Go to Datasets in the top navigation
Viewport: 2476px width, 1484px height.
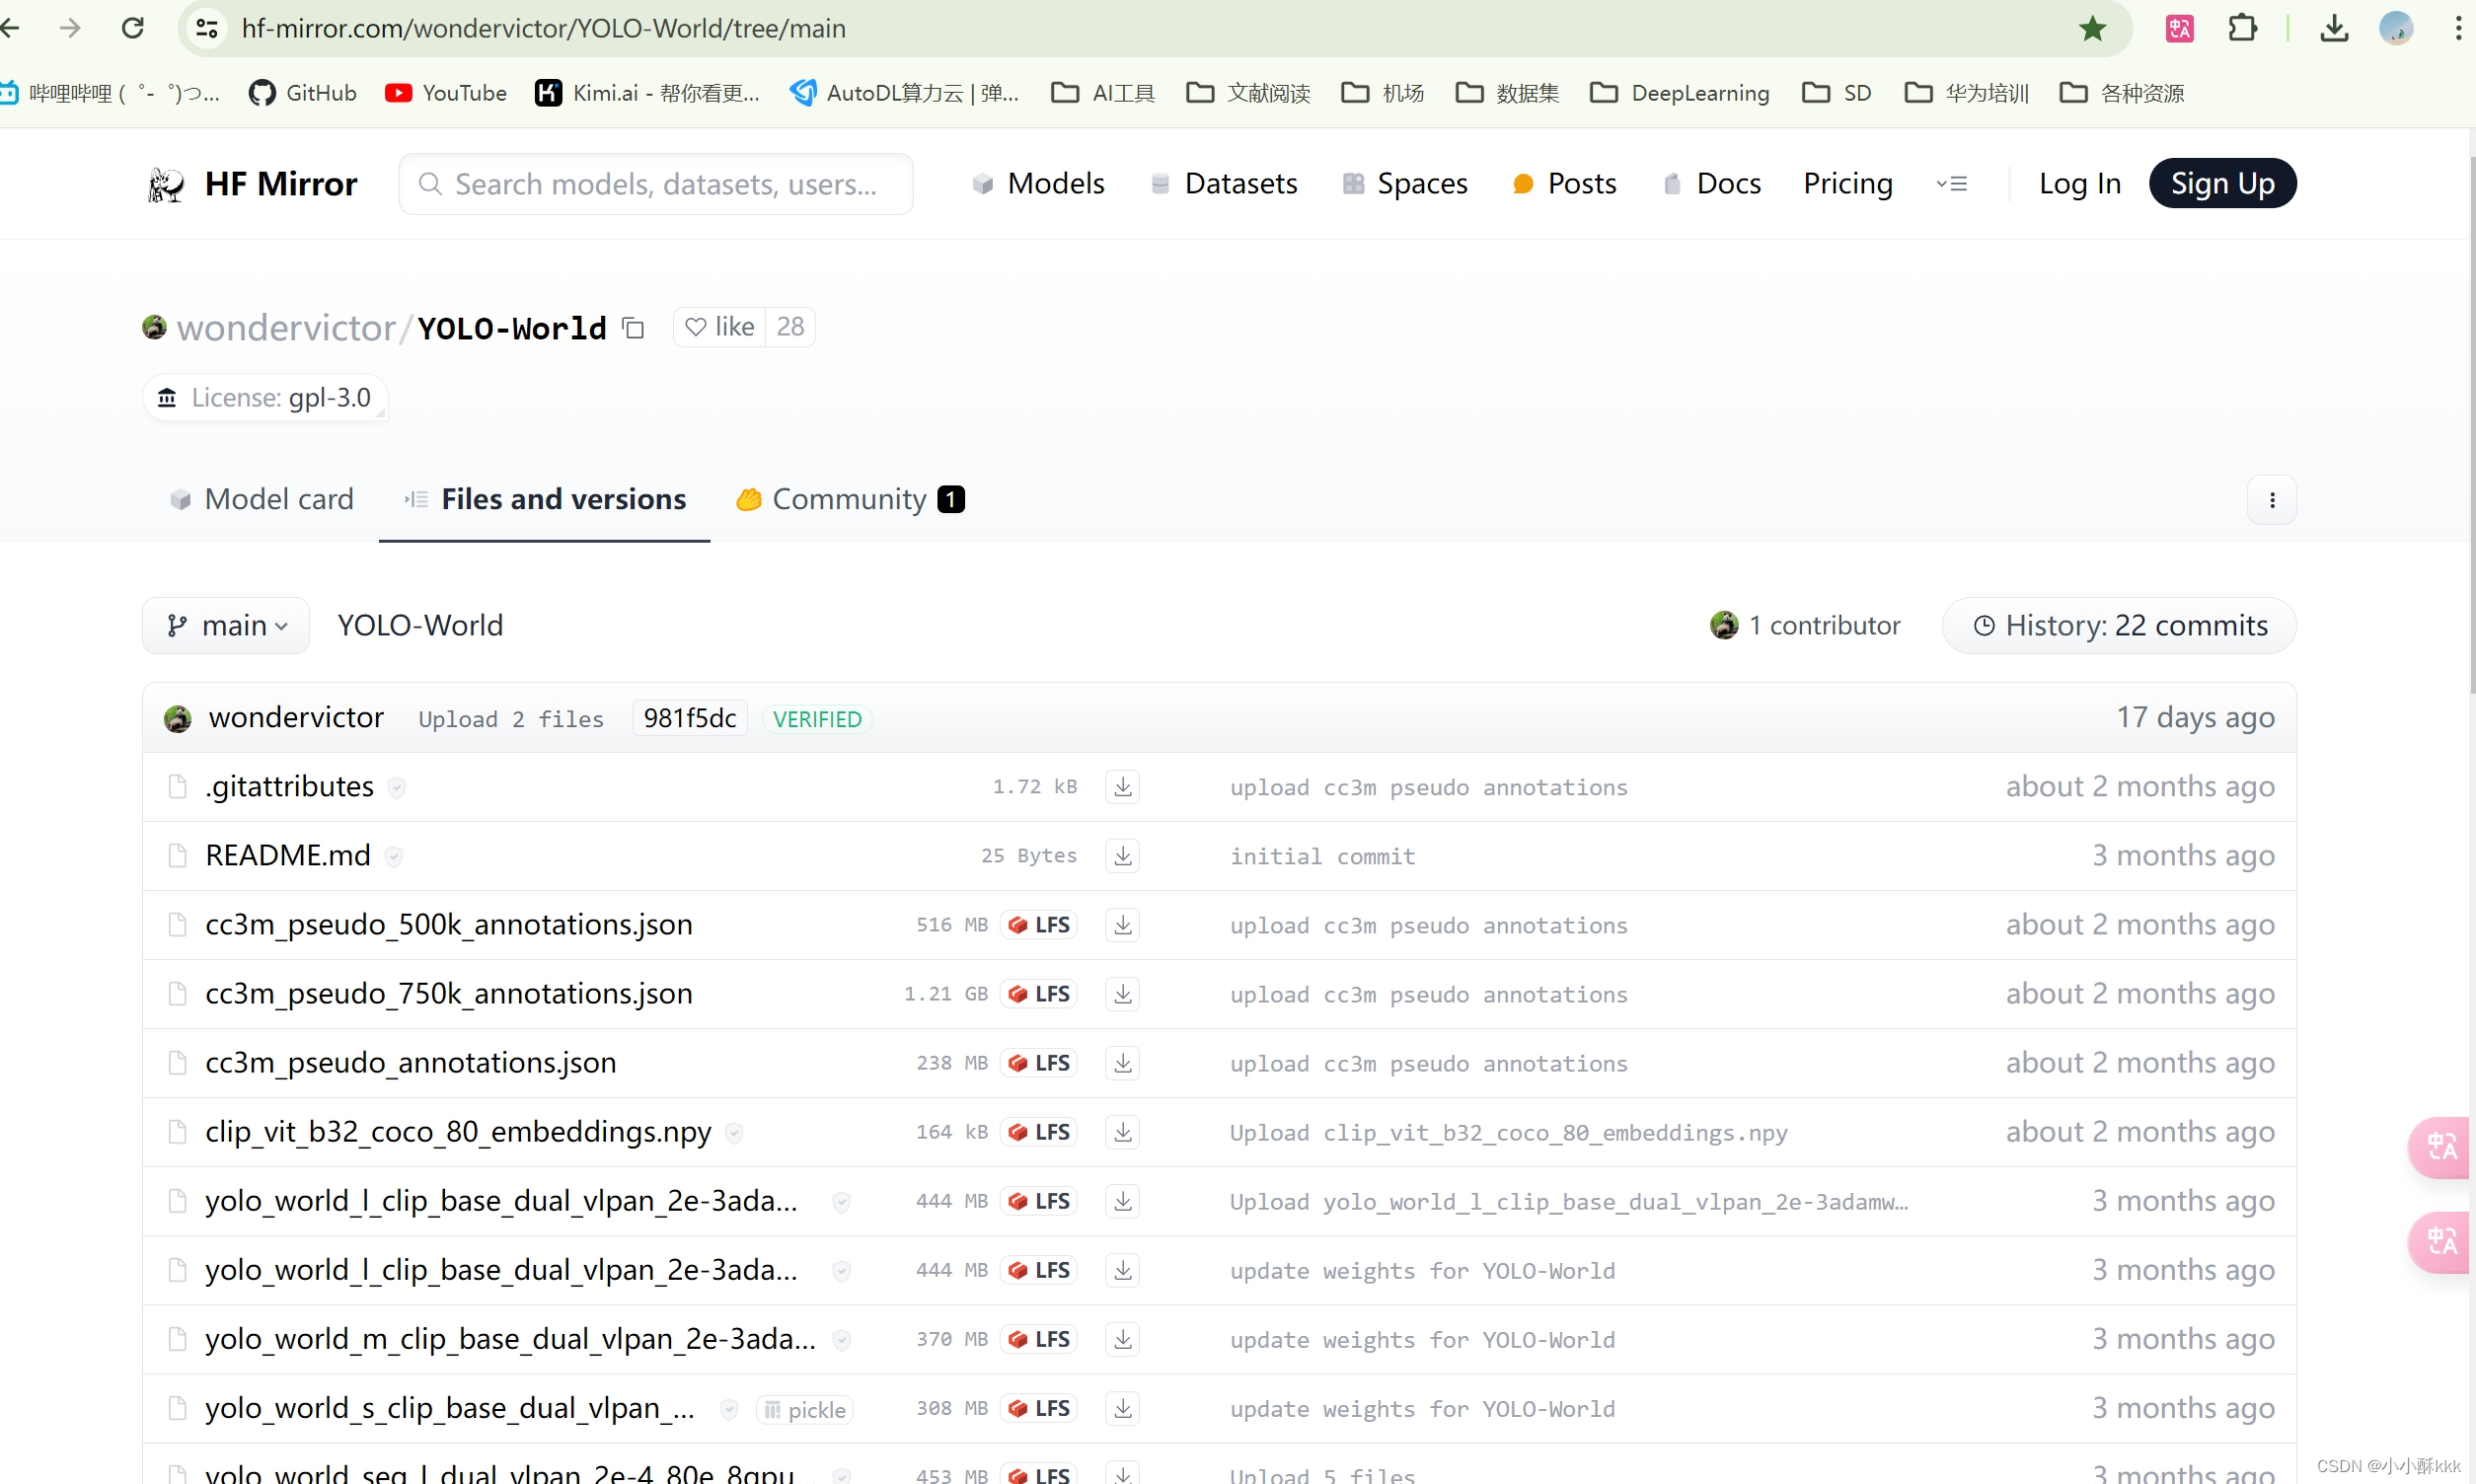point(1224,184)
